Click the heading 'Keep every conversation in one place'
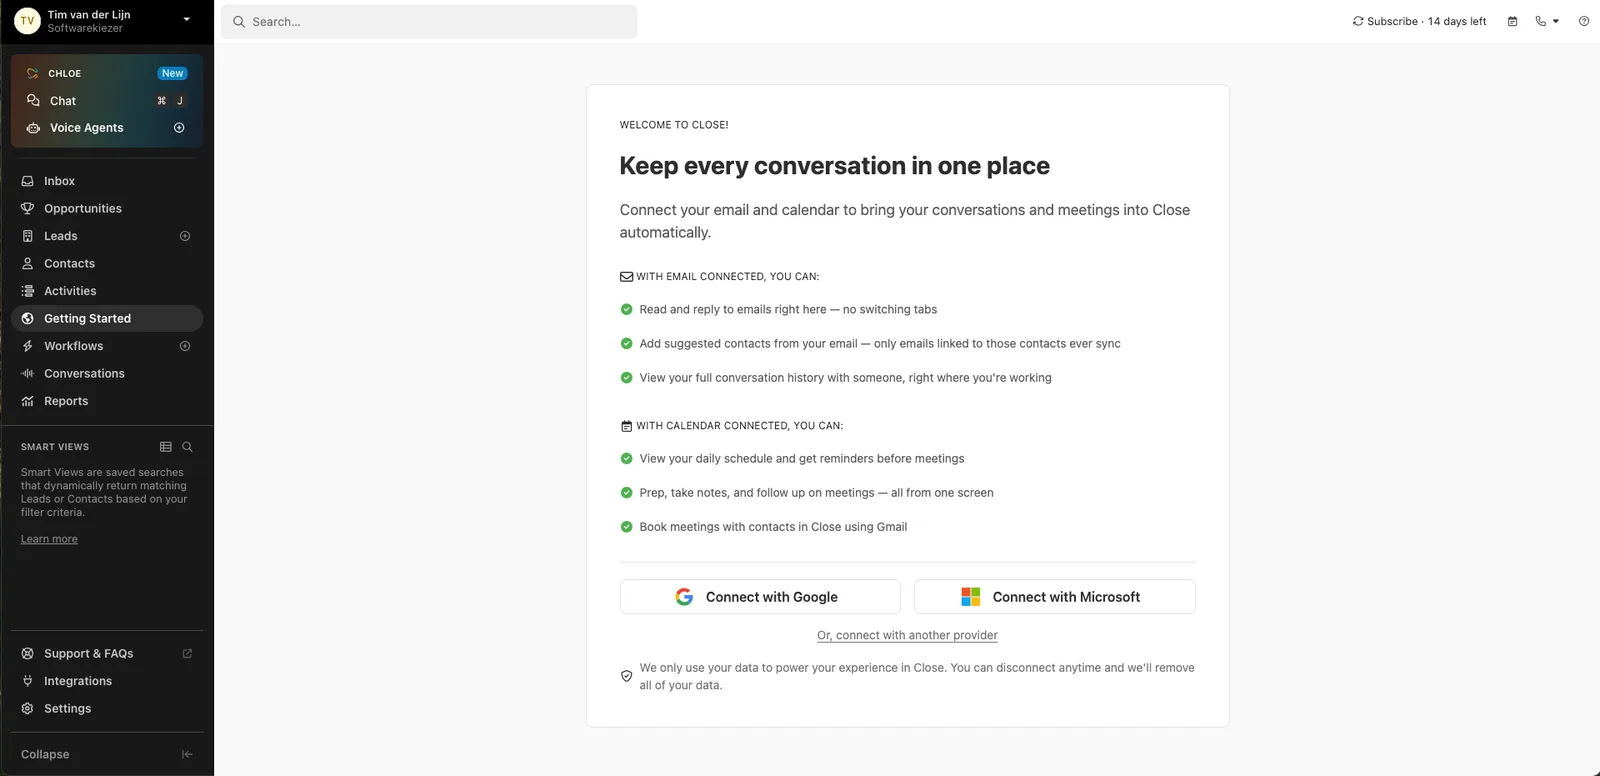 (835, 166)
